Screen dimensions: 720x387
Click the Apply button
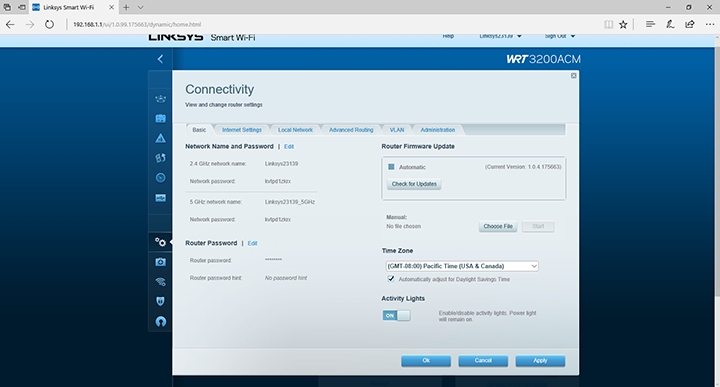click(x=540, y=361)
